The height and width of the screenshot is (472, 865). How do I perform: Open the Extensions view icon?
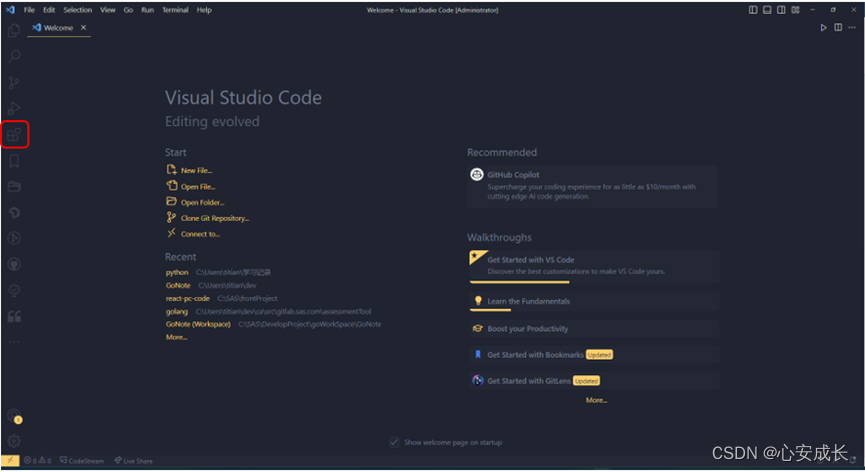[x=14, y=135]
